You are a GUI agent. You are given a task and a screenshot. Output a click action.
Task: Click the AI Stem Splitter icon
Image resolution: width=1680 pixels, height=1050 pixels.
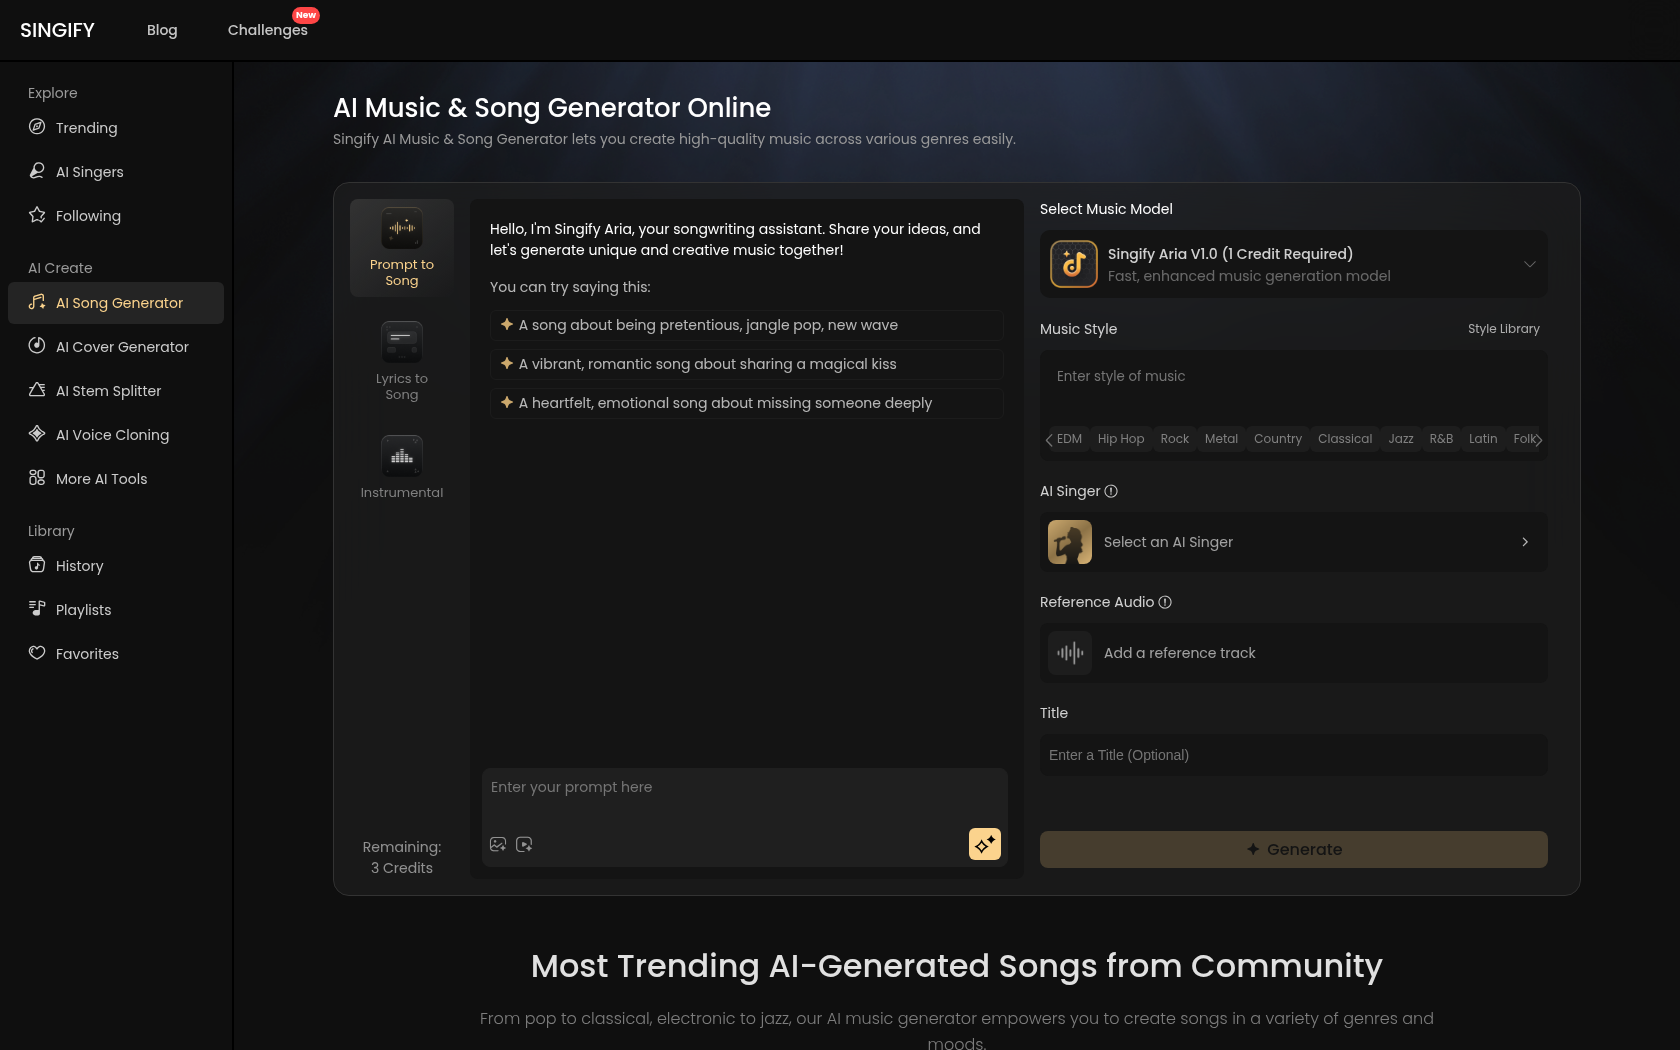click(37, 390)
